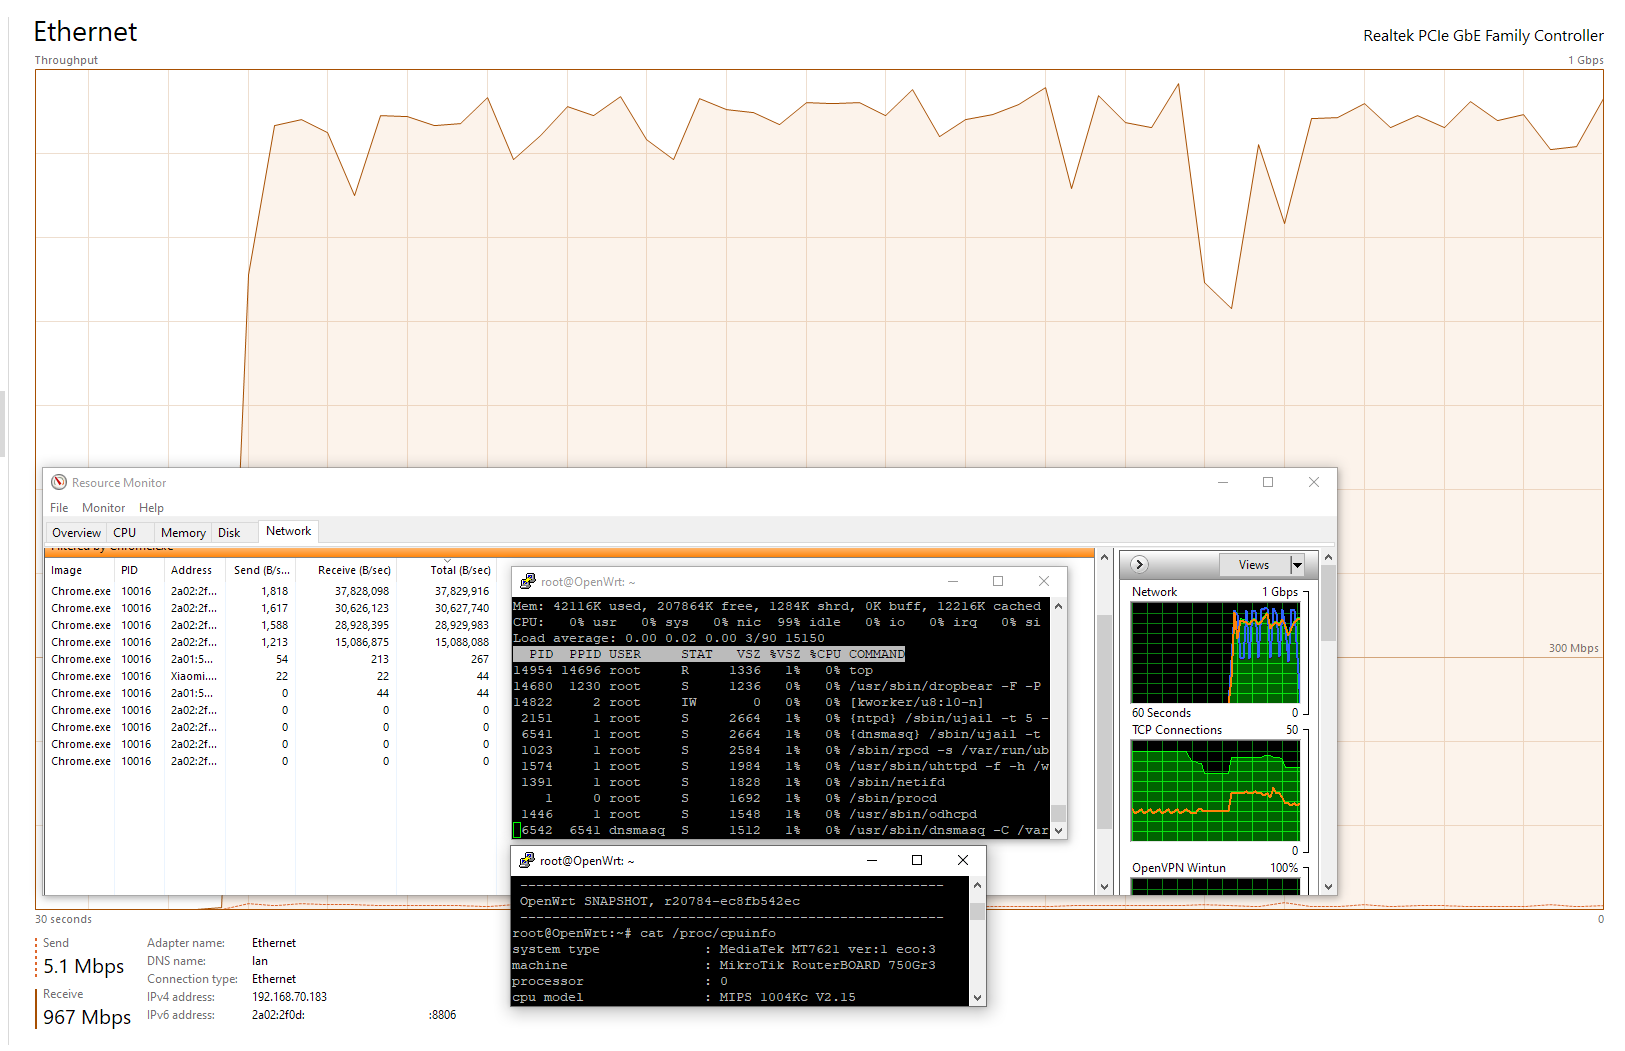This screenshot has height=1051, width=1625.
Task: Click the dropbear process line in terminal
Action: 777,686
